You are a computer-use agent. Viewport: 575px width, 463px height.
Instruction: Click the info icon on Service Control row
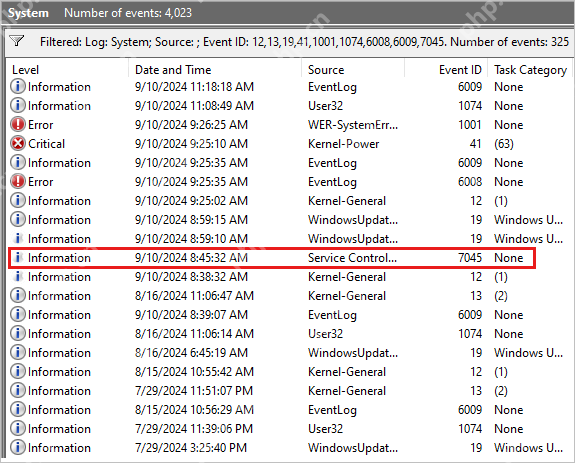point(18,258)
